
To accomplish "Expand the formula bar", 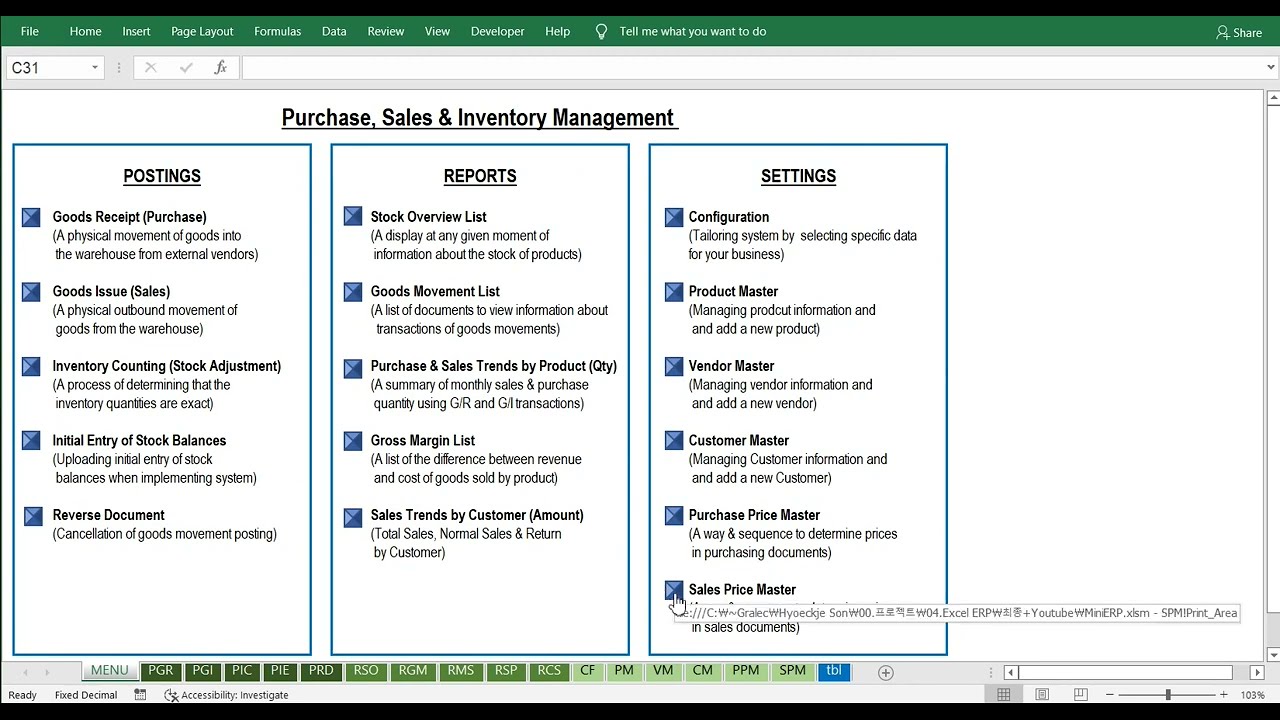I will pos(1271,68).
